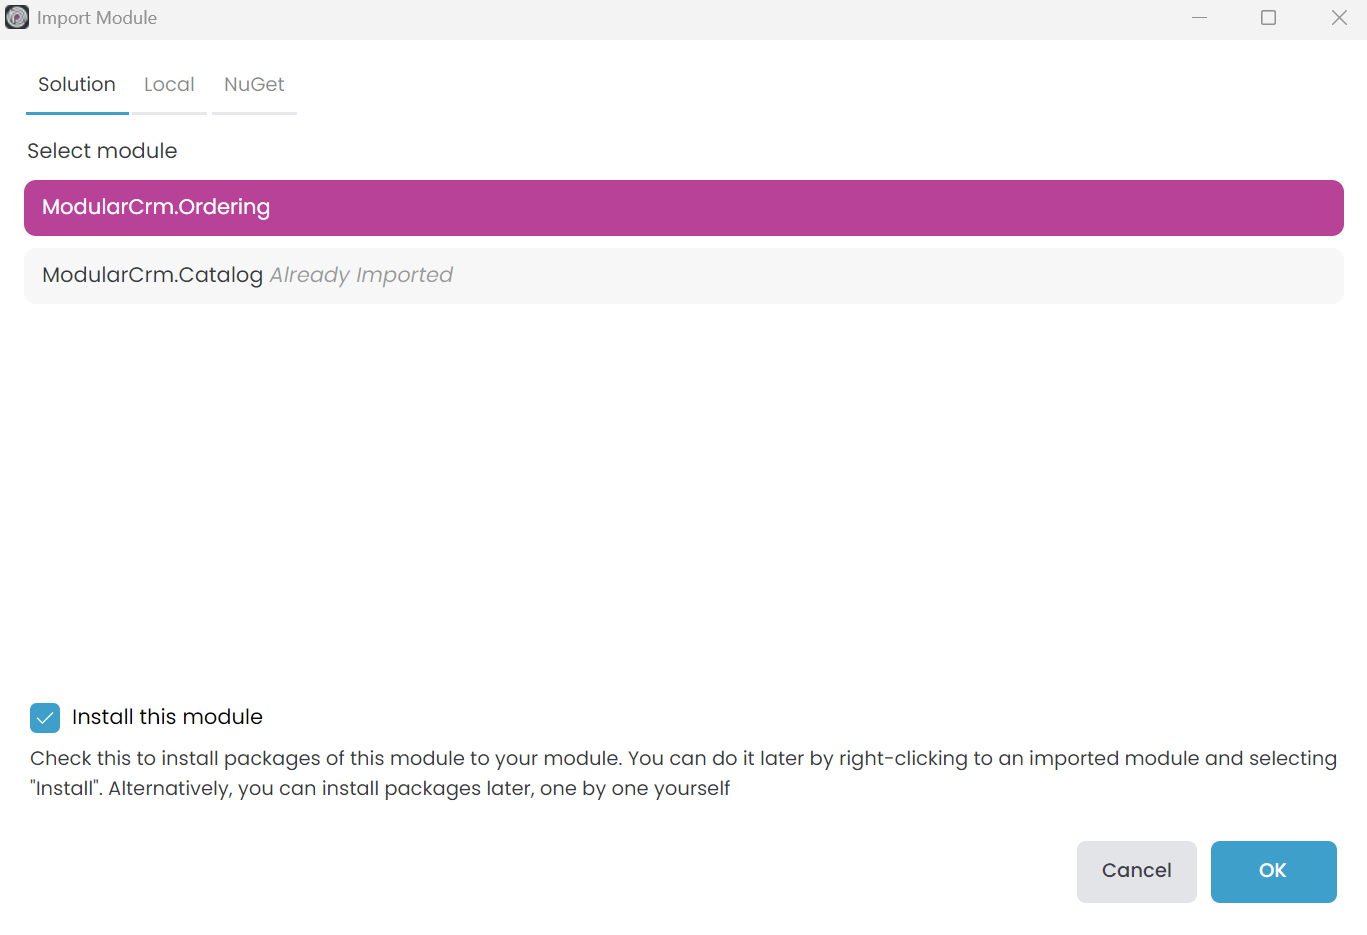Screen dimensions: 1367x935
Task: Click the Import Module application icon
Action: [16, 17]
